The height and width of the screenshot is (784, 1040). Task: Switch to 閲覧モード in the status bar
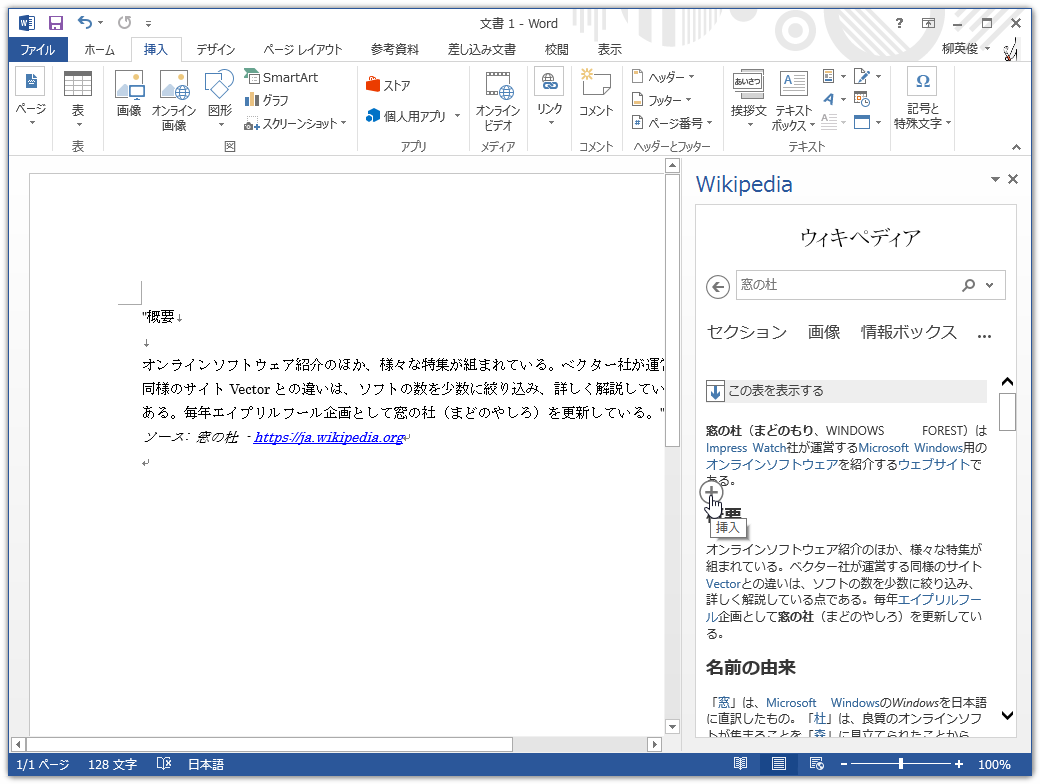click(x=739, y=764)
